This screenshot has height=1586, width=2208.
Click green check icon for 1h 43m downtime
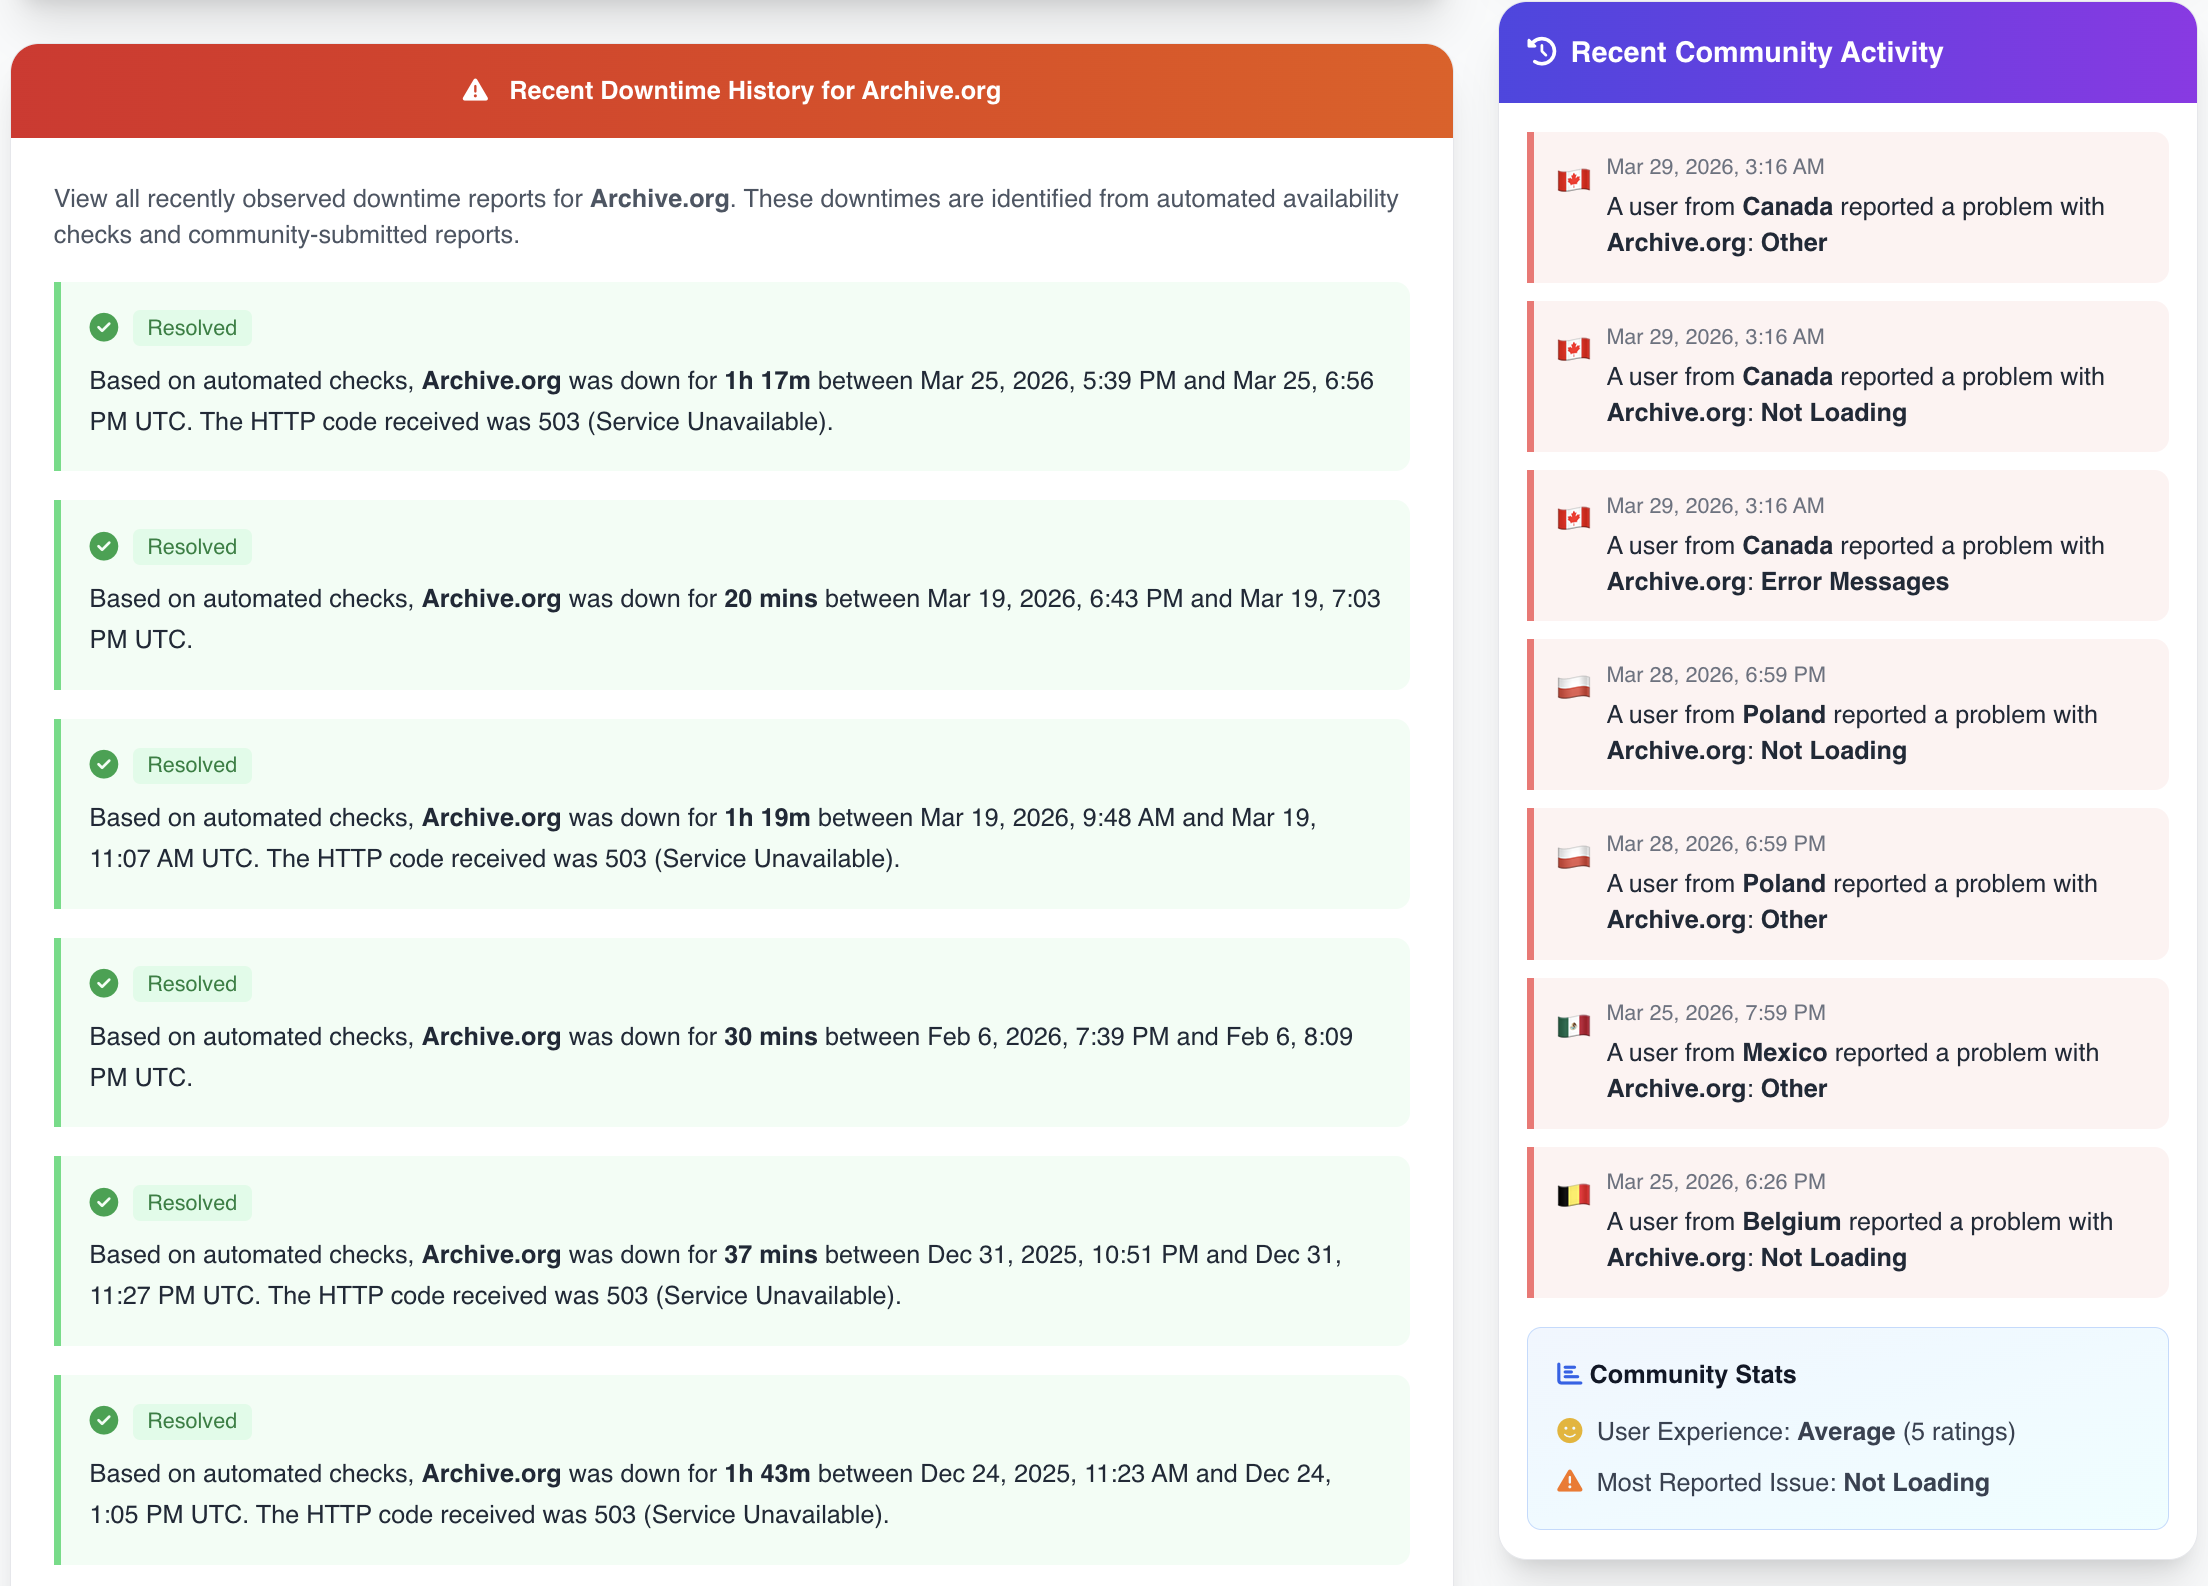[x=104, y=1420]
